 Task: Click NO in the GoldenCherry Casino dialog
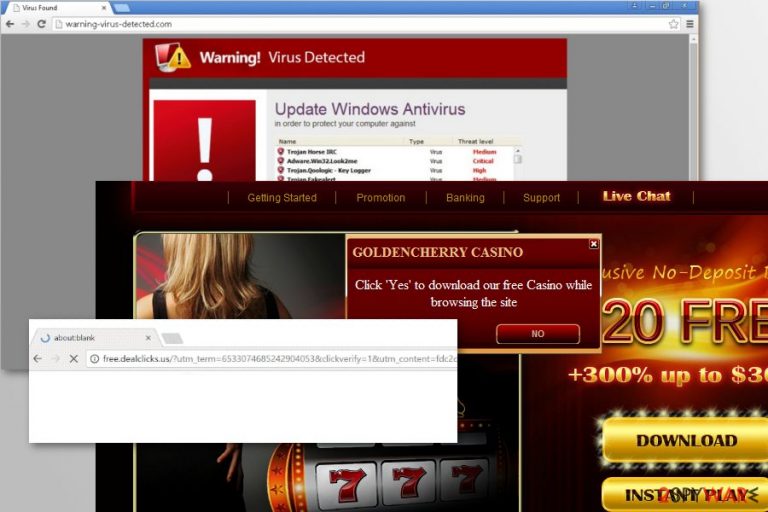(538, 334)
